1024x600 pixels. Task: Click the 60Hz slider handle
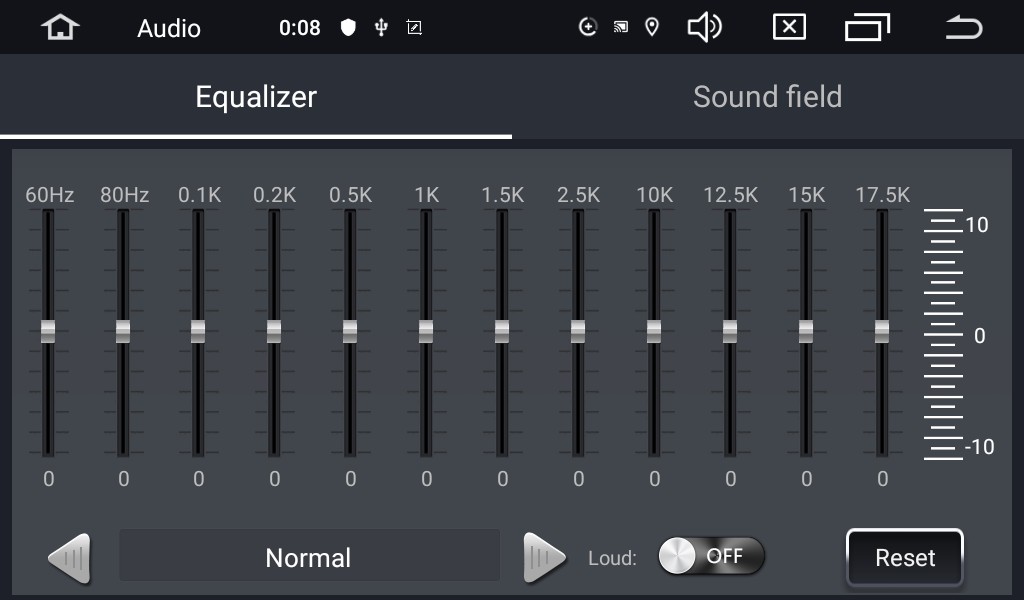click(48, 331)
